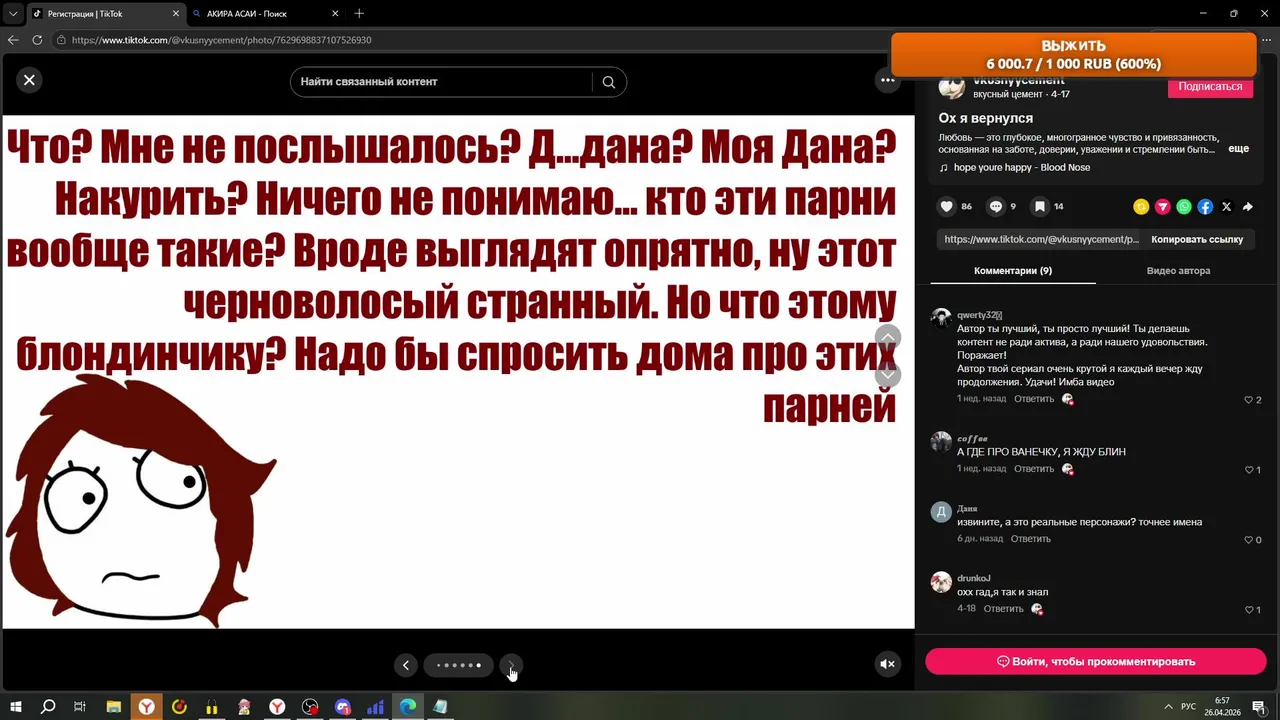
Task: Open Task View on the taskbar
Action: point(80,707)
